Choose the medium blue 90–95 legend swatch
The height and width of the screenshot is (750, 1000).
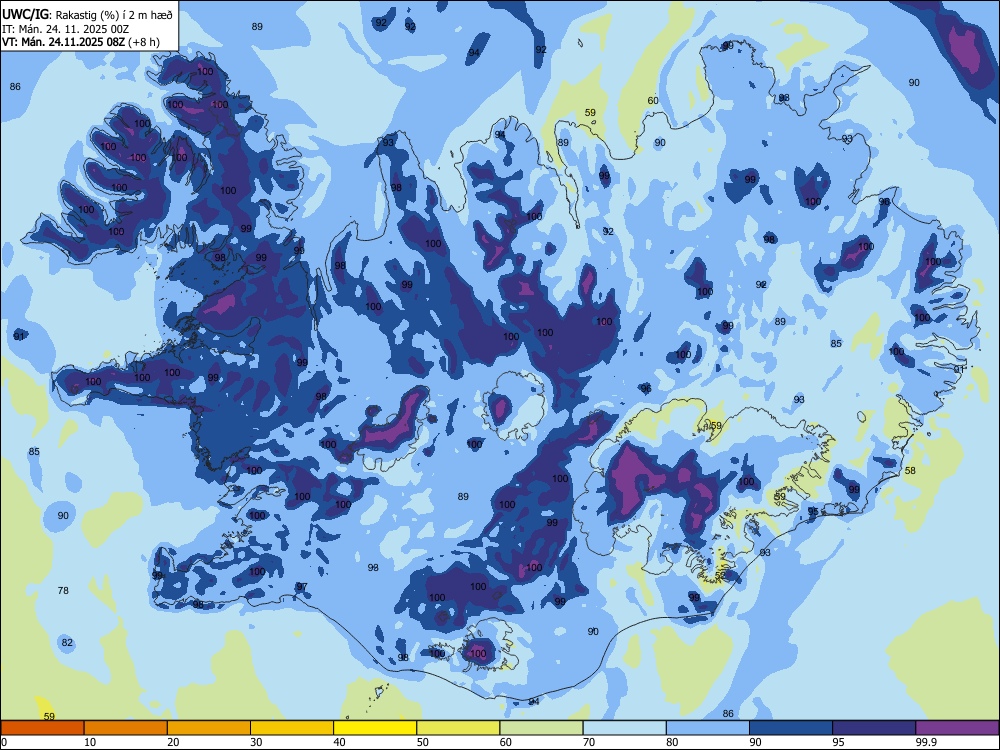(x=791, y=728)
